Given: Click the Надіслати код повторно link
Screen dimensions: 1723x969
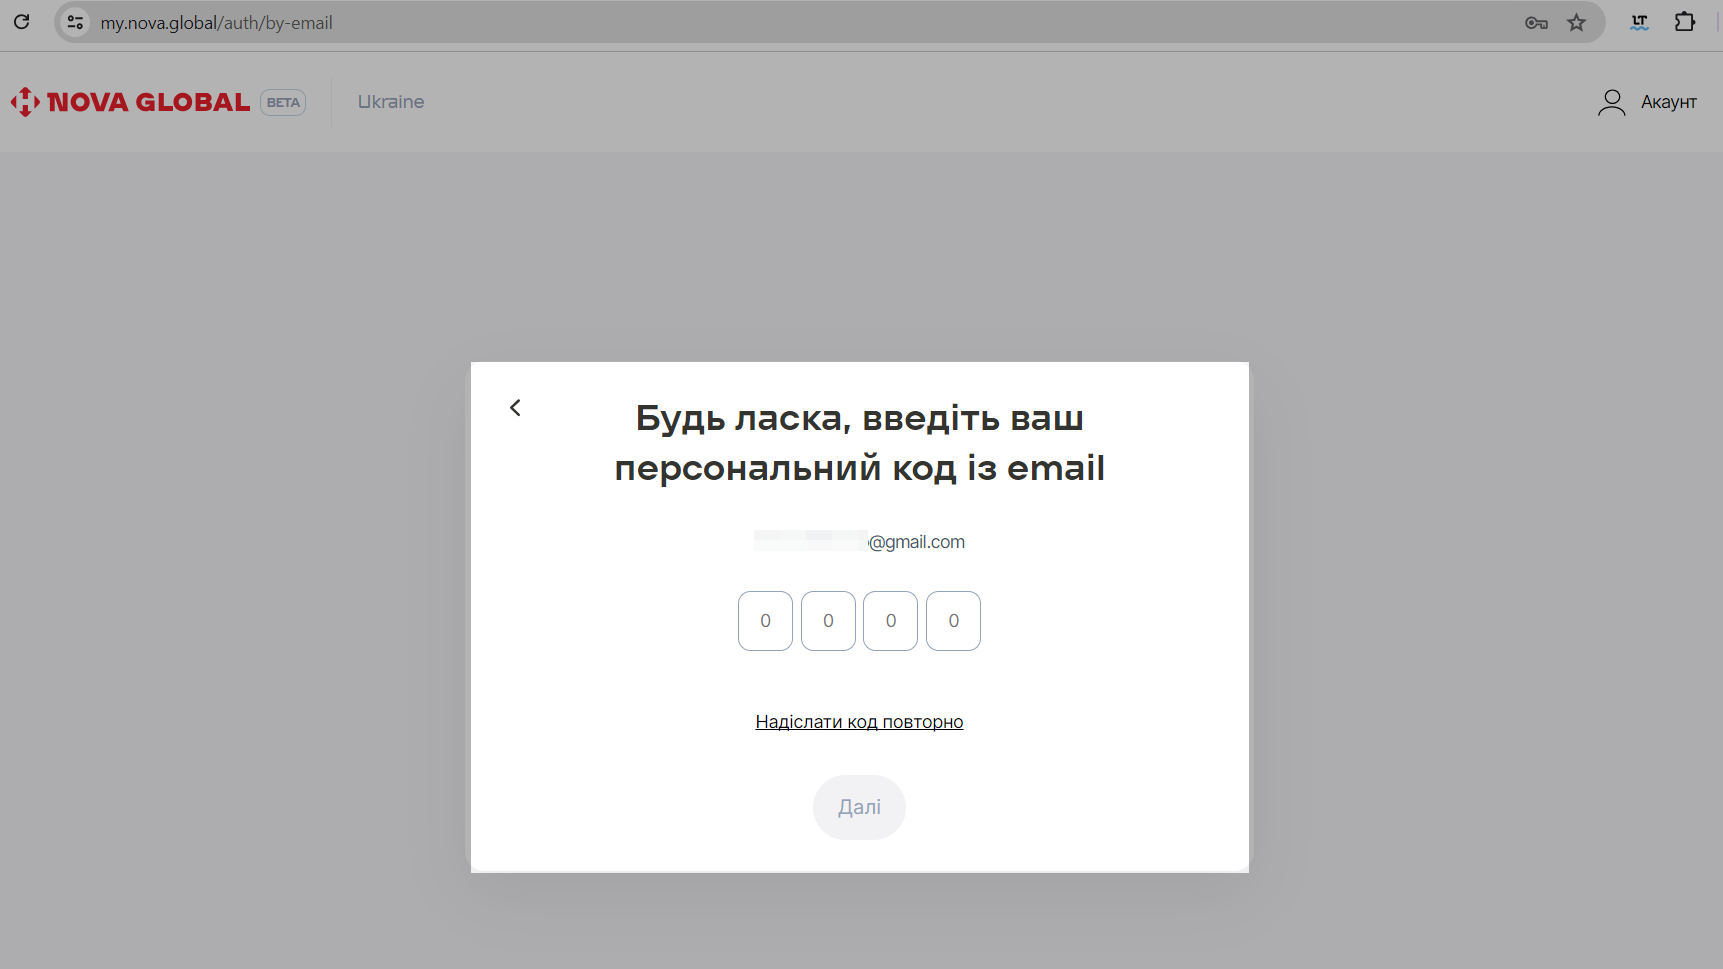Looking at the screenshot, I should coord(859,722).
